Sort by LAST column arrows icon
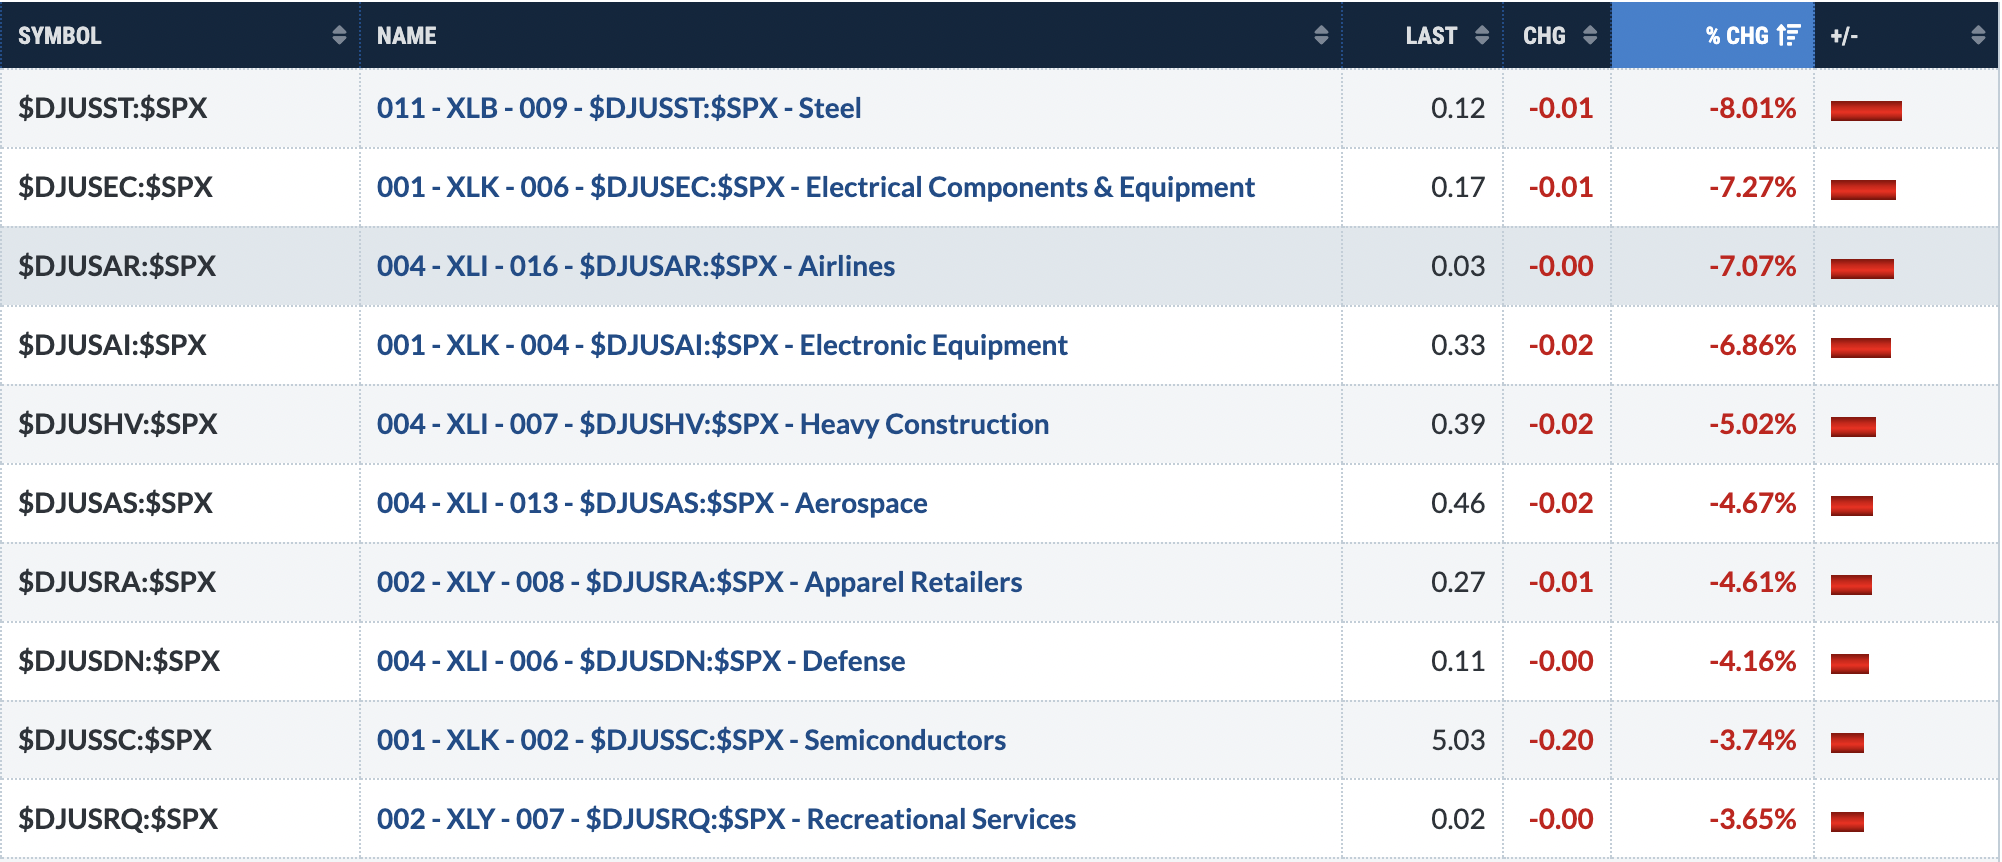 pos(1482,35)
